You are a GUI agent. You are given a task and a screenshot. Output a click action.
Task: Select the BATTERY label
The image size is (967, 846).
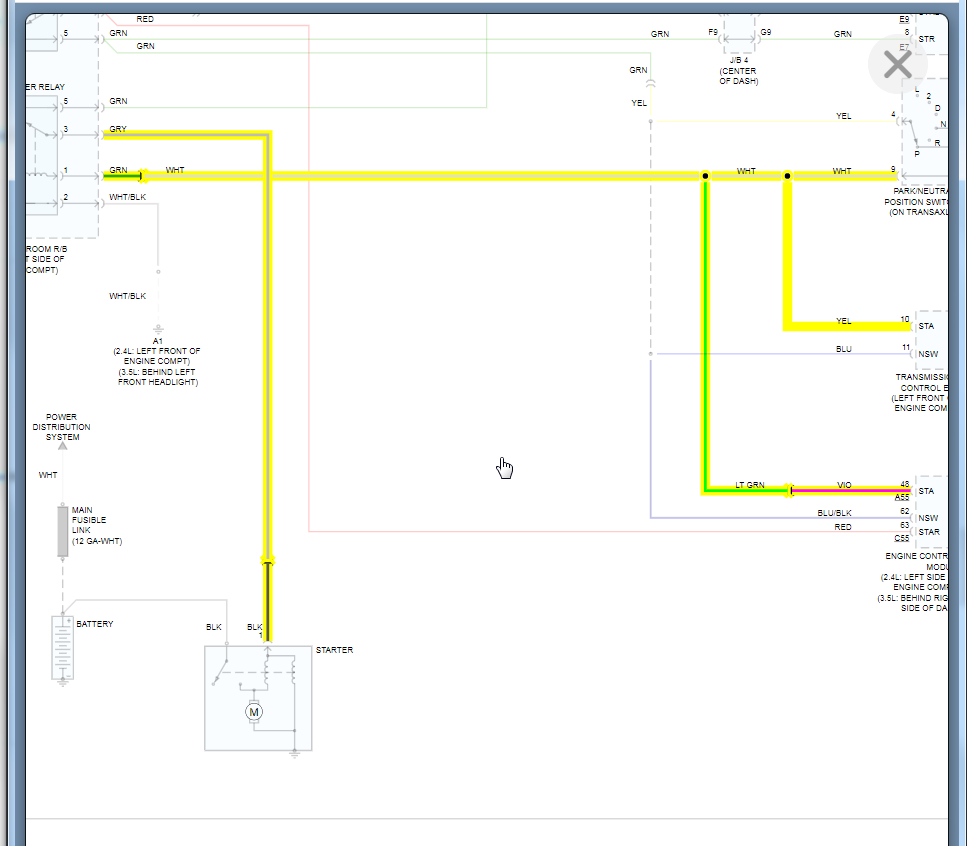click(95, 624)
